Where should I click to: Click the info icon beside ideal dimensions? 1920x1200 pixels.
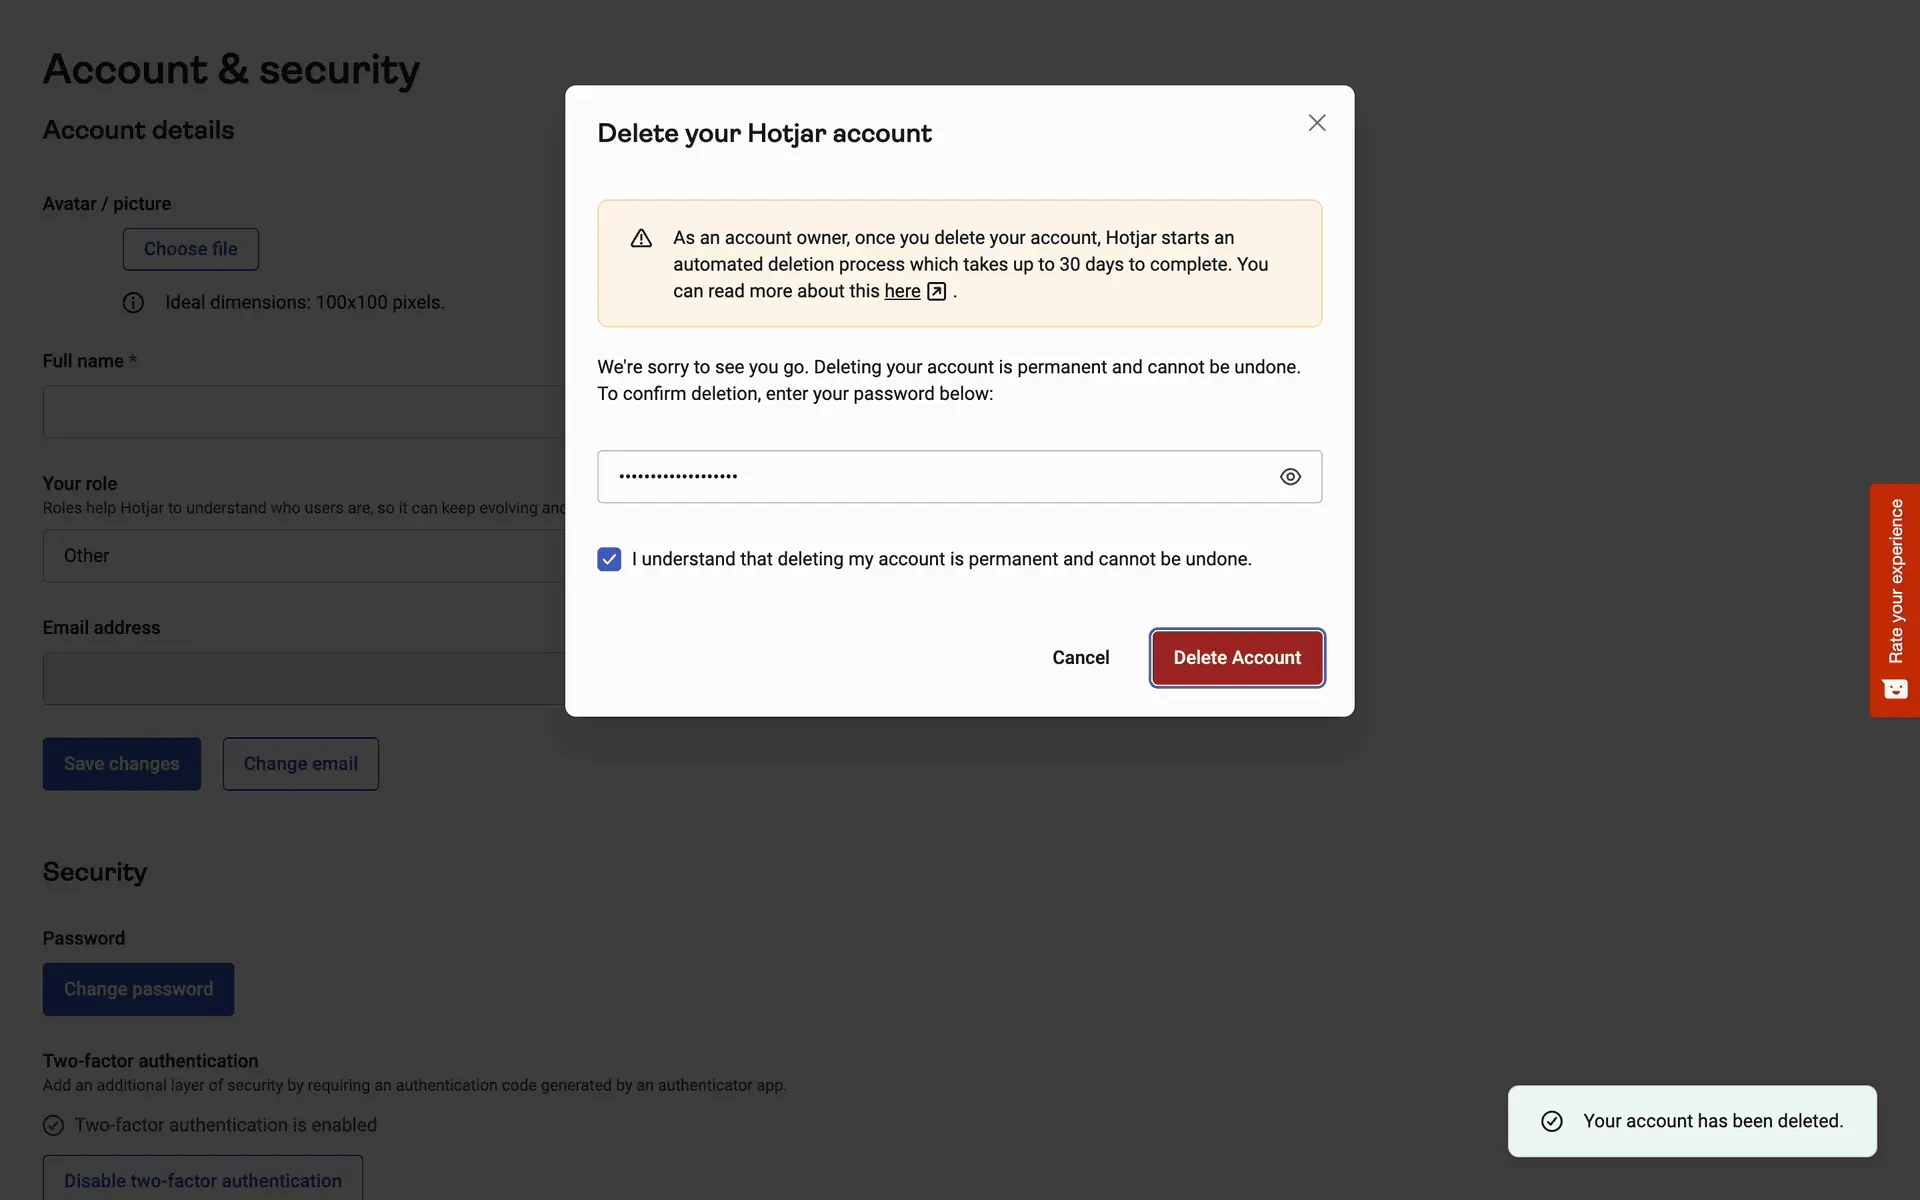[133, 303]
